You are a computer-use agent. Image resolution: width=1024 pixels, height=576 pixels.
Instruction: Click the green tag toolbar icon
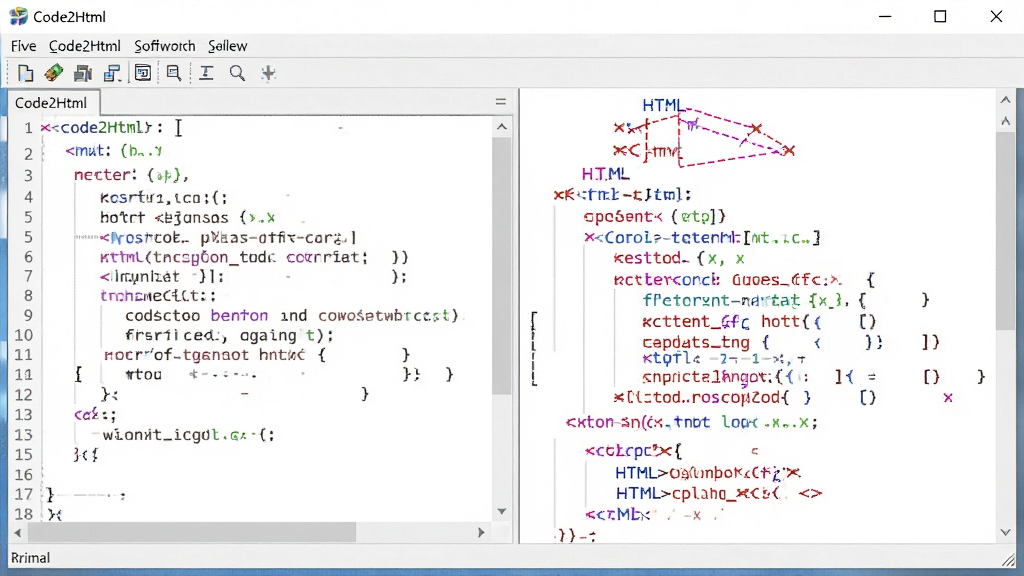pyautogui.click(x=54, y=73)
